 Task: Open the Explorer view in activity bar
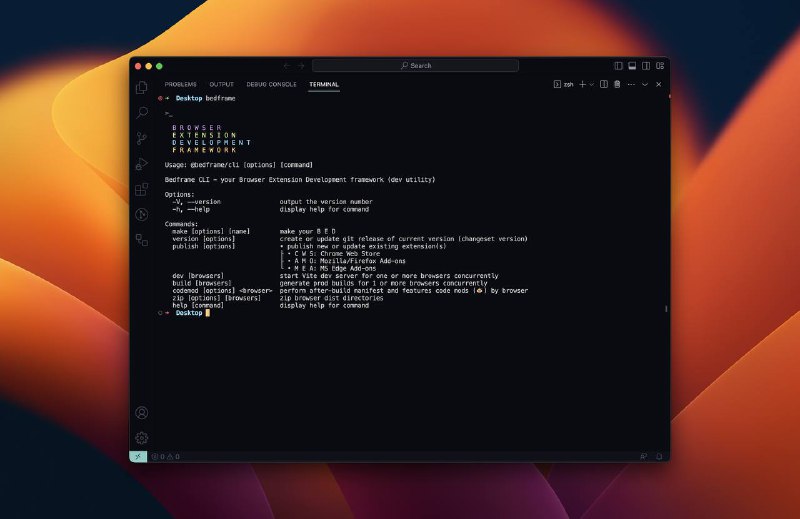142,88
